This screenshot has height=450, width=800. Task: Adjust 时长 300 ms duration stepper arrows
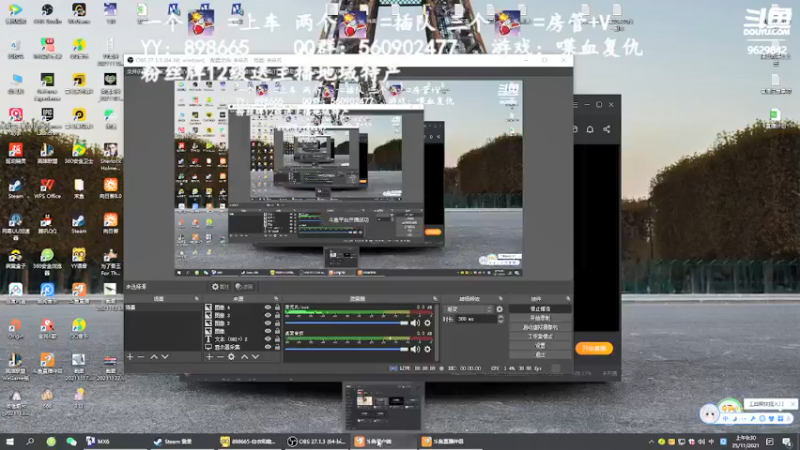(x=501, y=319)
